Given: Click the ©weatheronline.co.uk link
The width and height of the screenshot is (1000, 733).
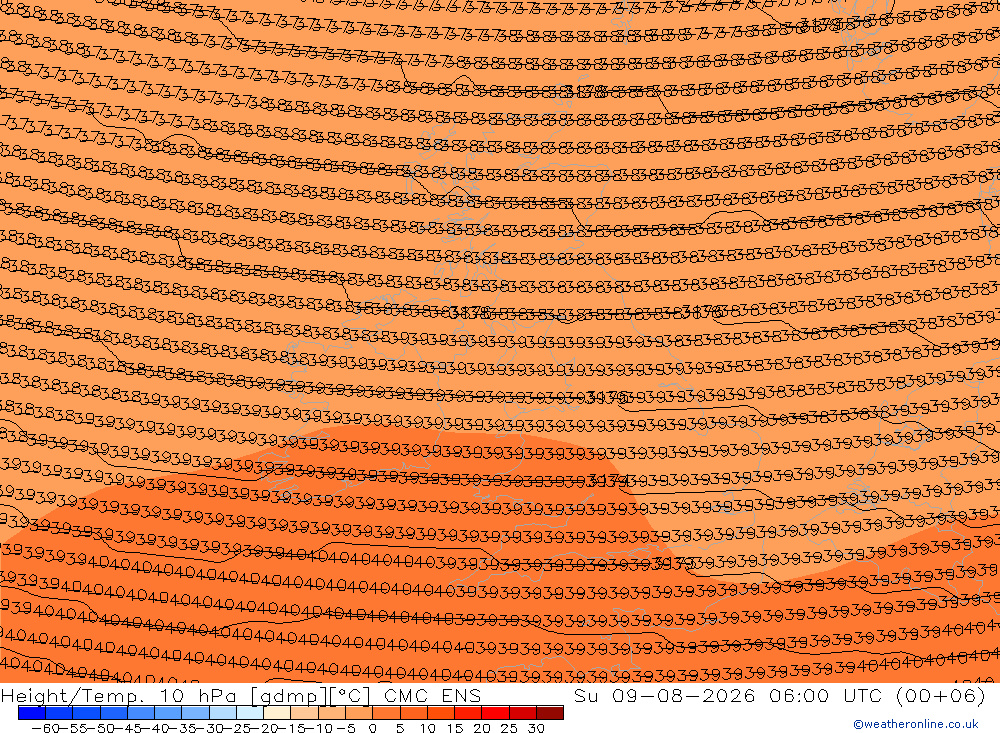Looking at the screenshot, I should (x=915, y=724).
